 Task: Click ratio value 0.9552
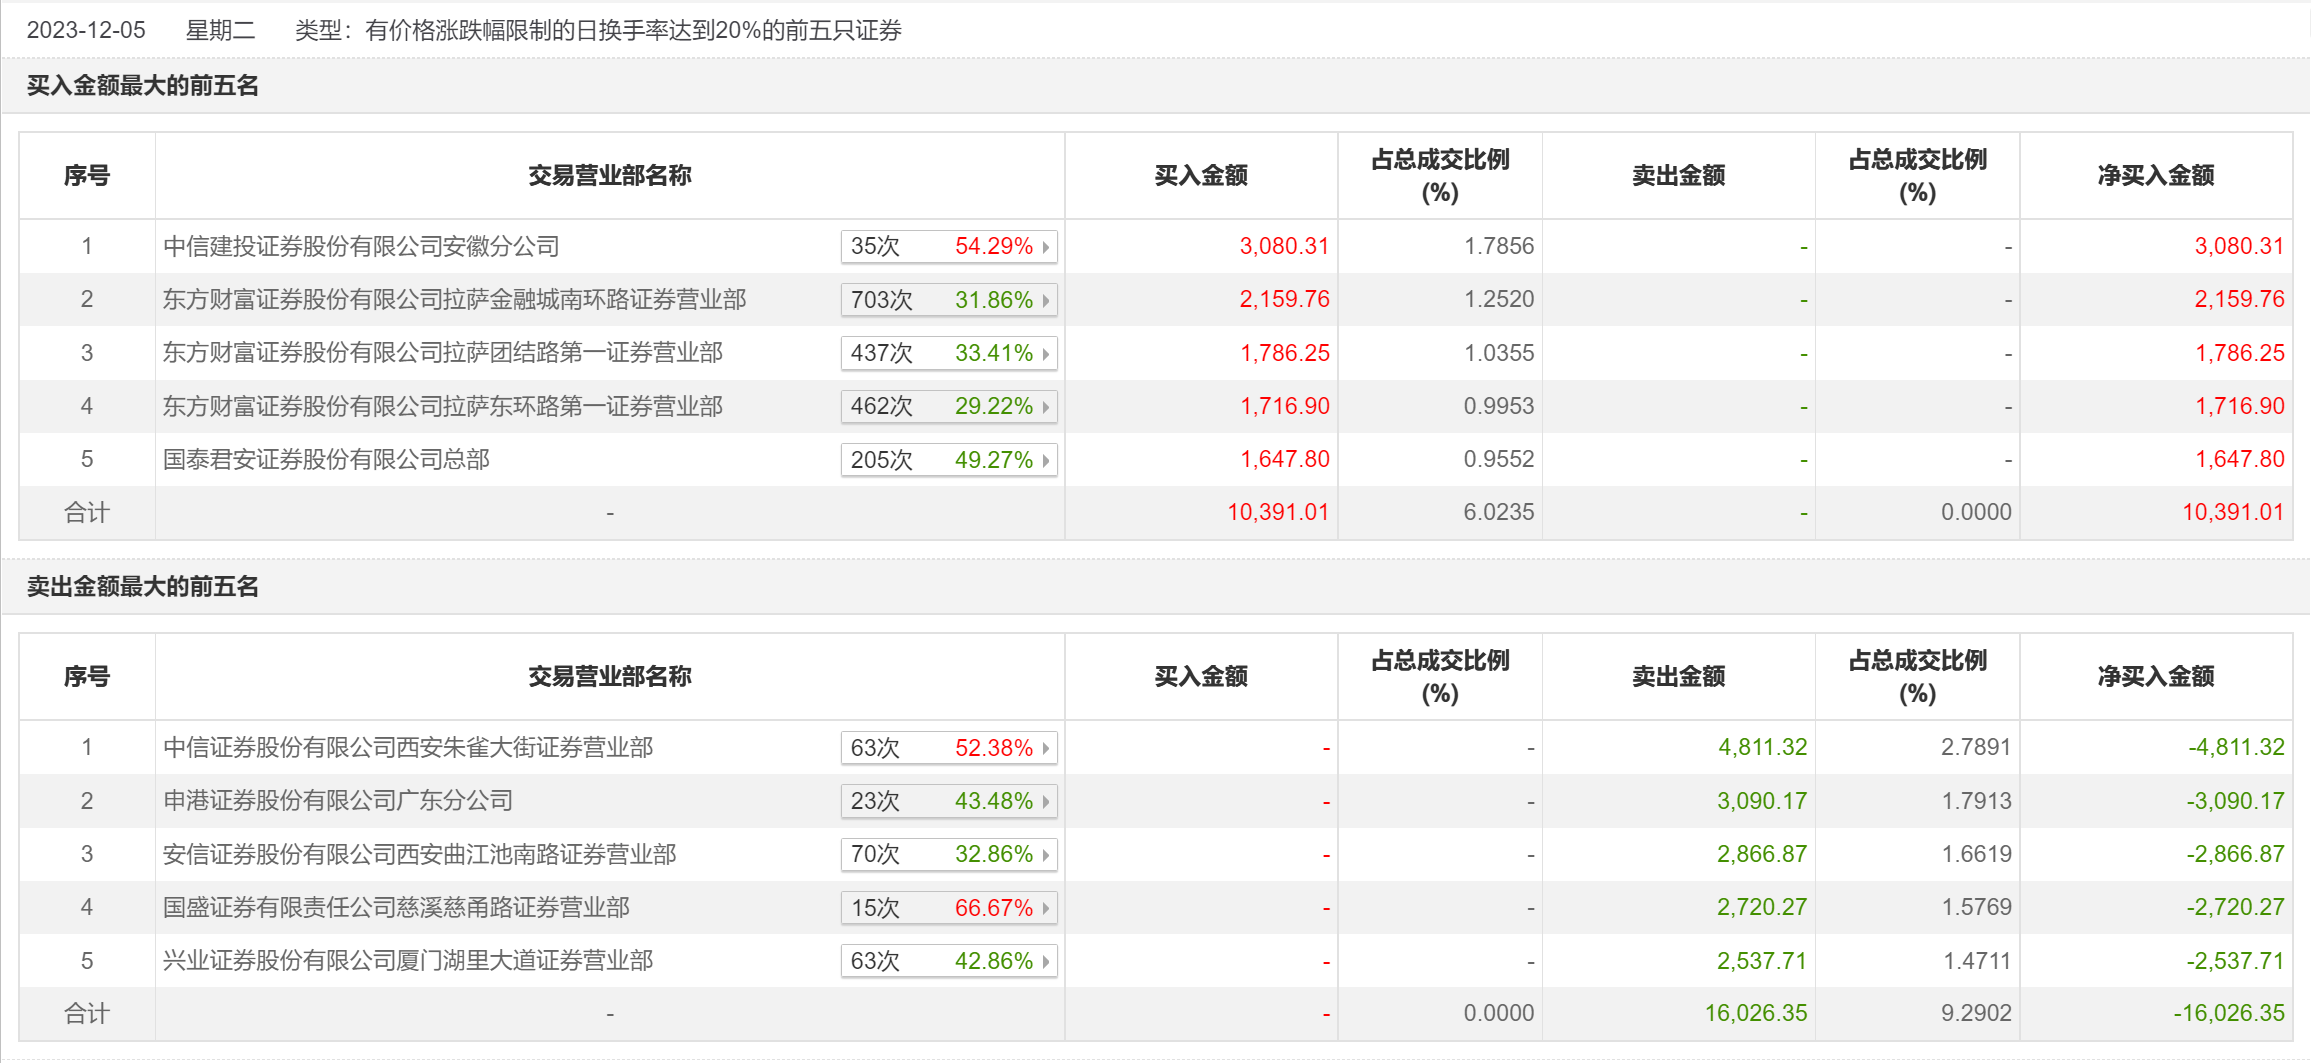point(1499,459)
